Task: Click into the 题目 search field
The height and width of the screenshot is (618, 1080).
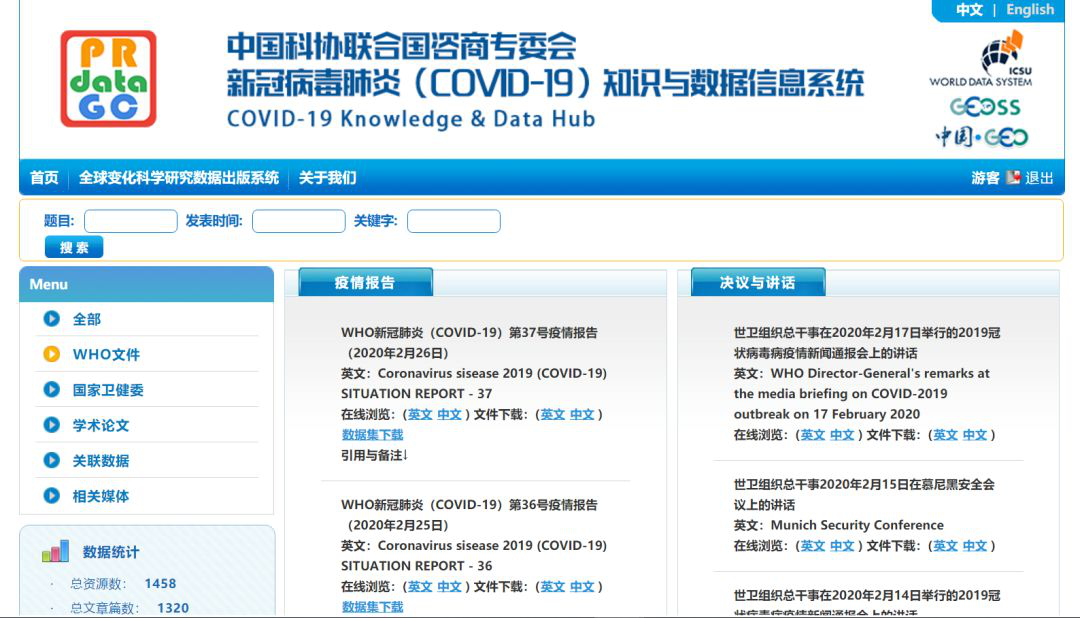Action: [x=130, y=220]
